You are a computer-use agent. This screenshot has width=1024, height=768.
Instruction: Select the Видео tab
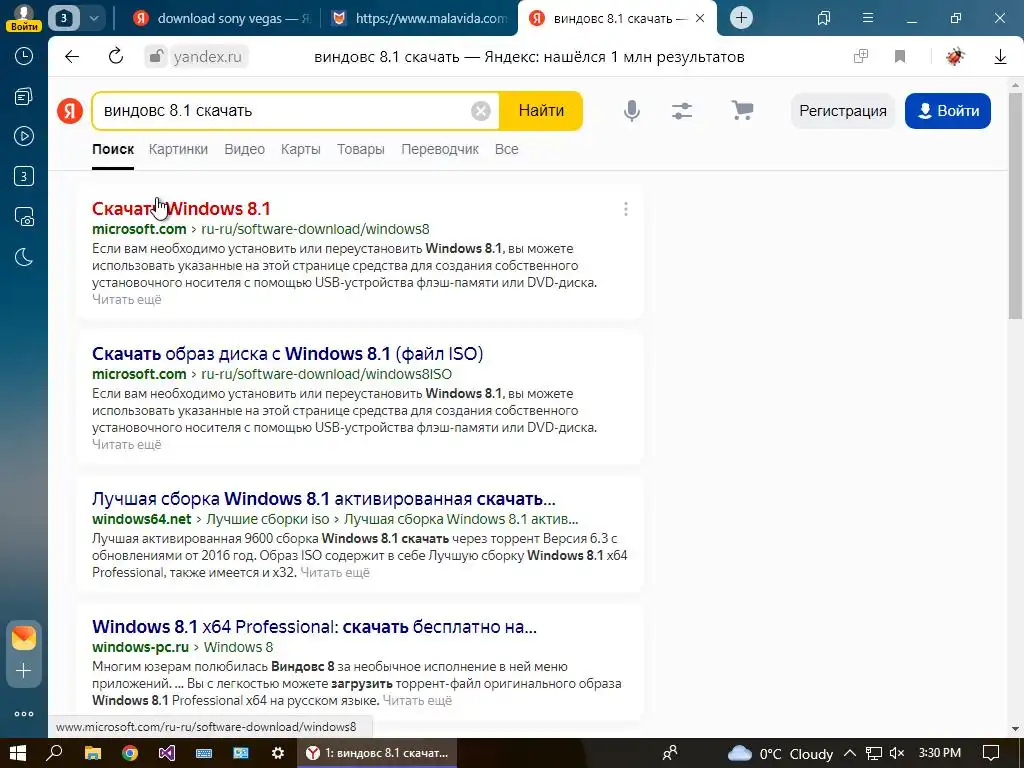(244, 150)
